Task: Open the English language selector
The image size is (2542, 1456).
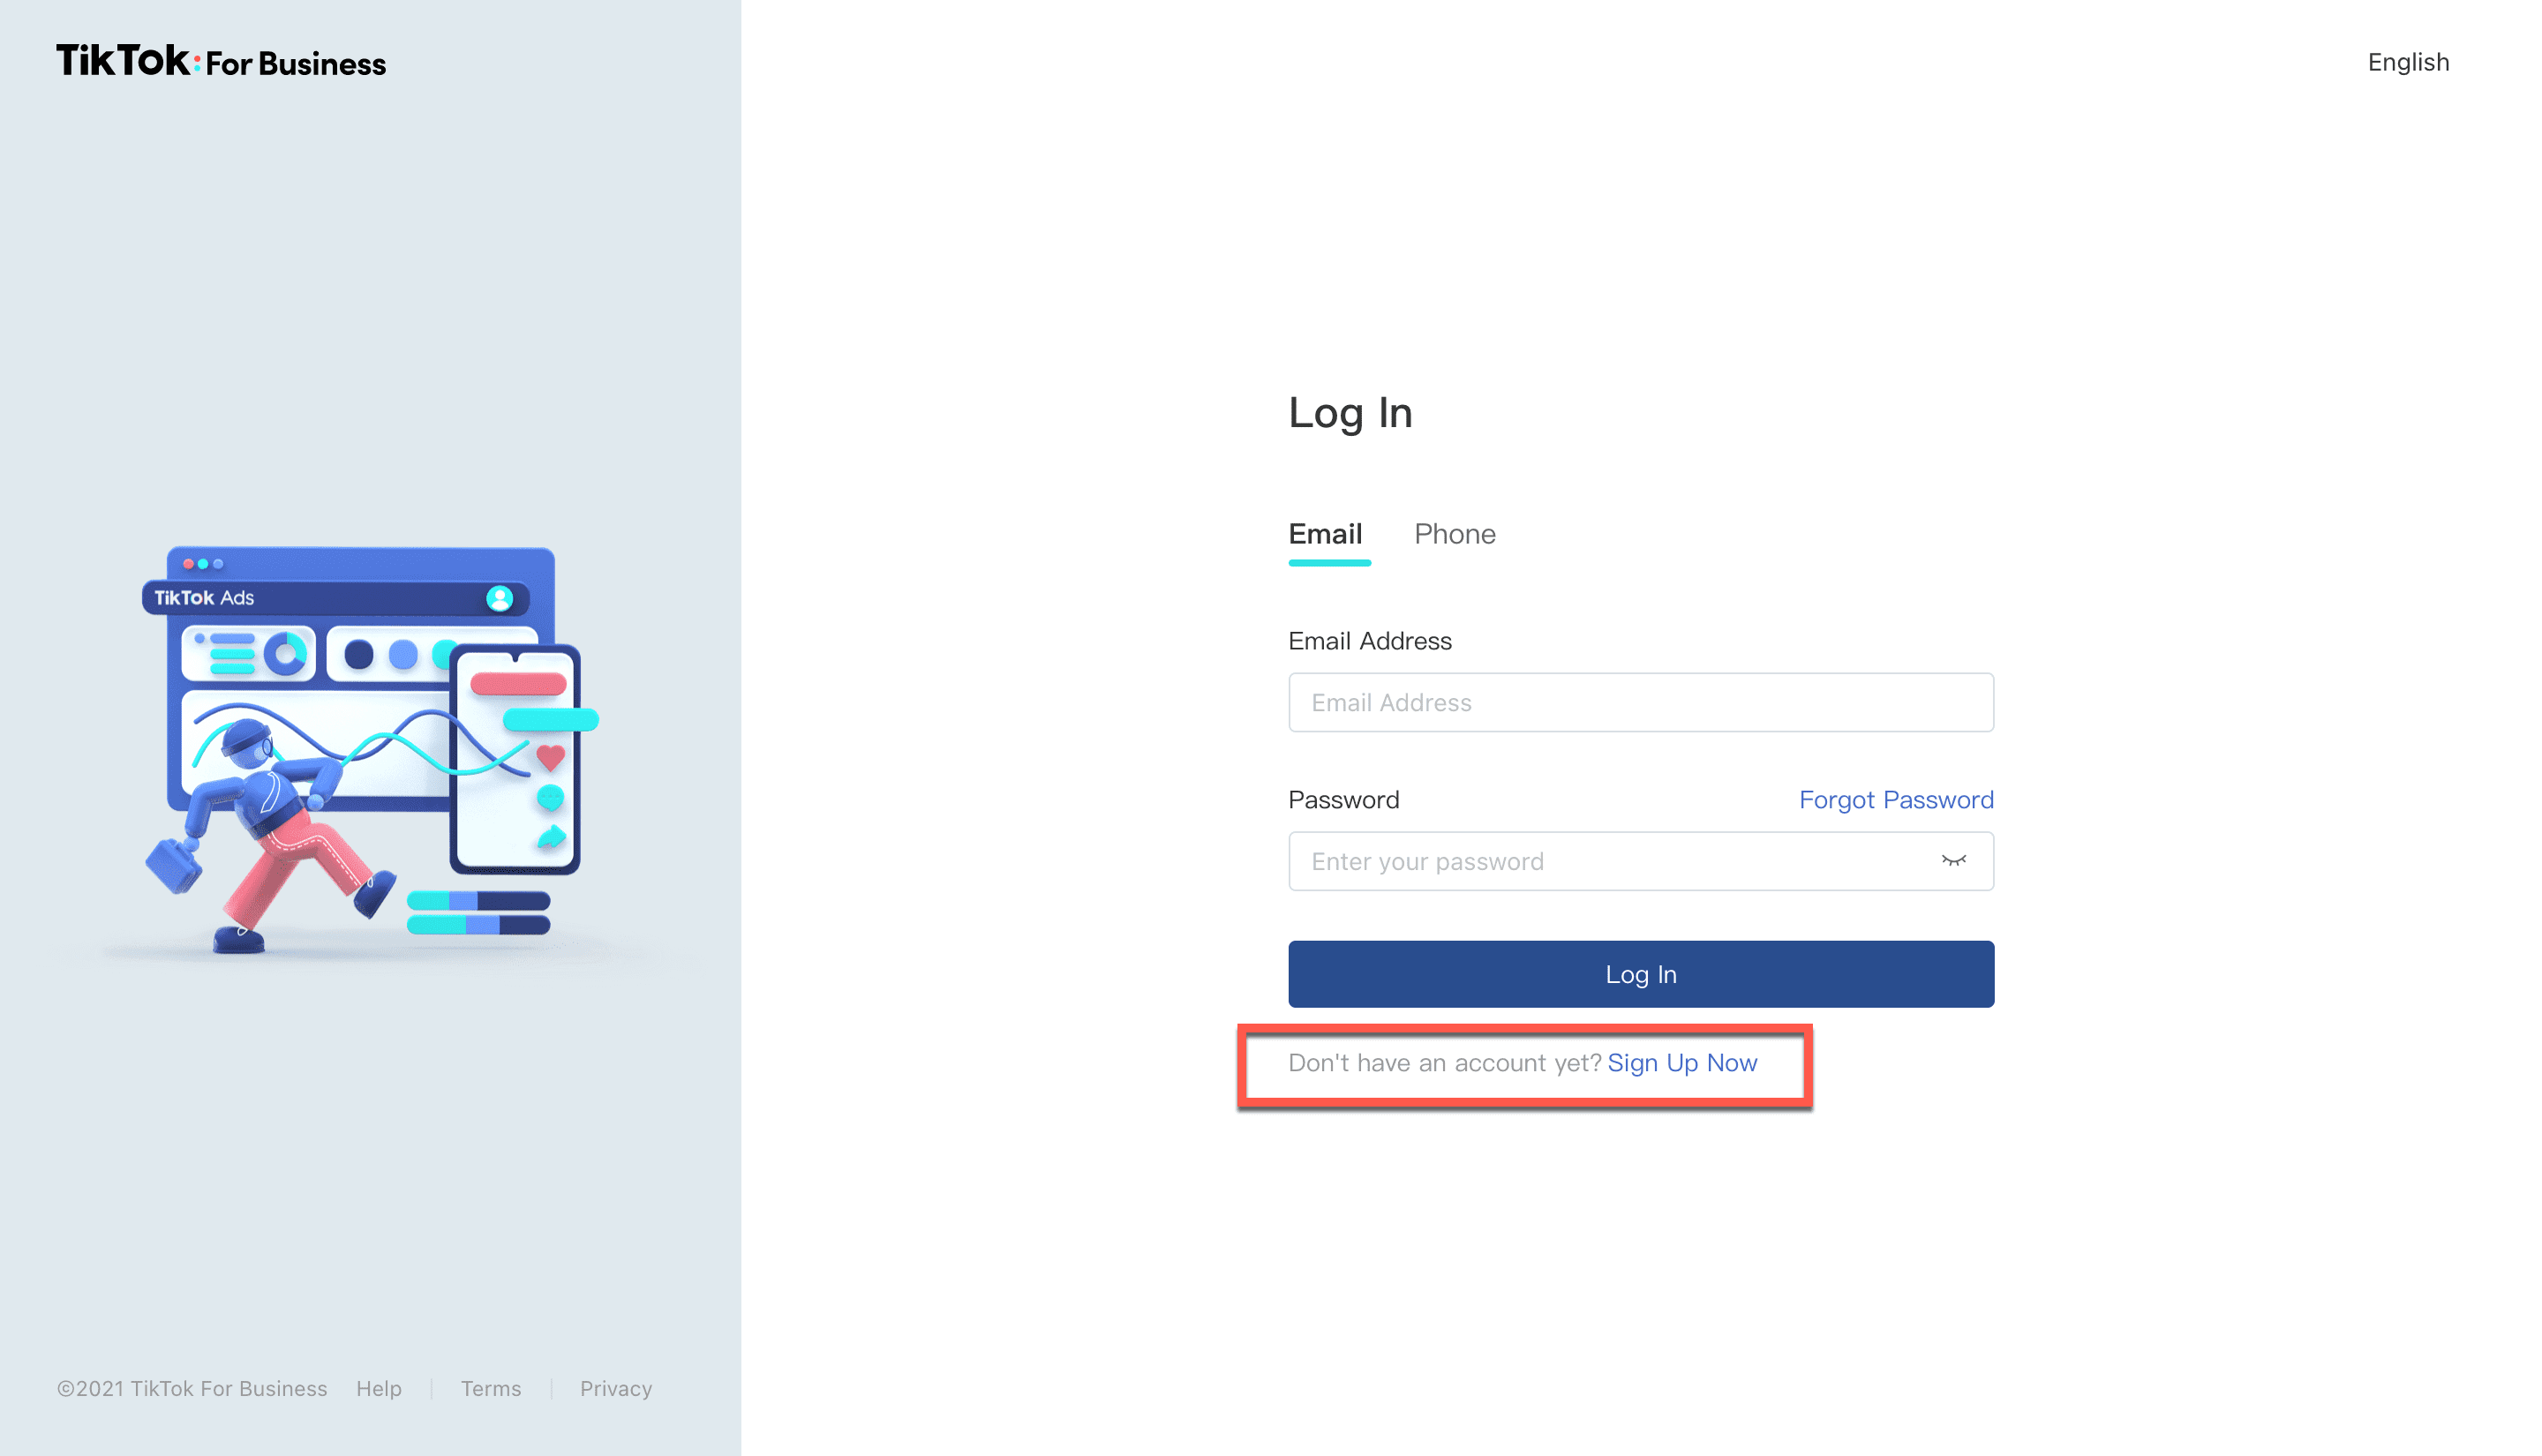Action: point(2408,62)
